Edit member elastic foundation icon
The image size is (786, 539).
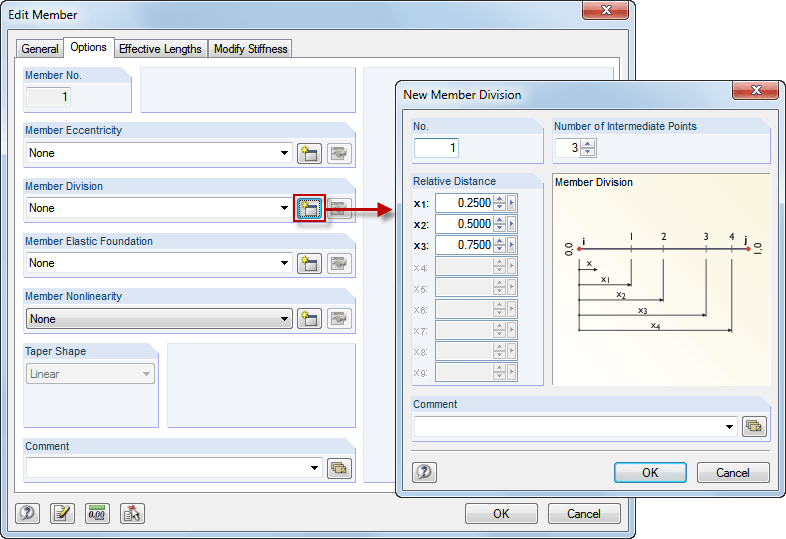[x=339, y=263]
